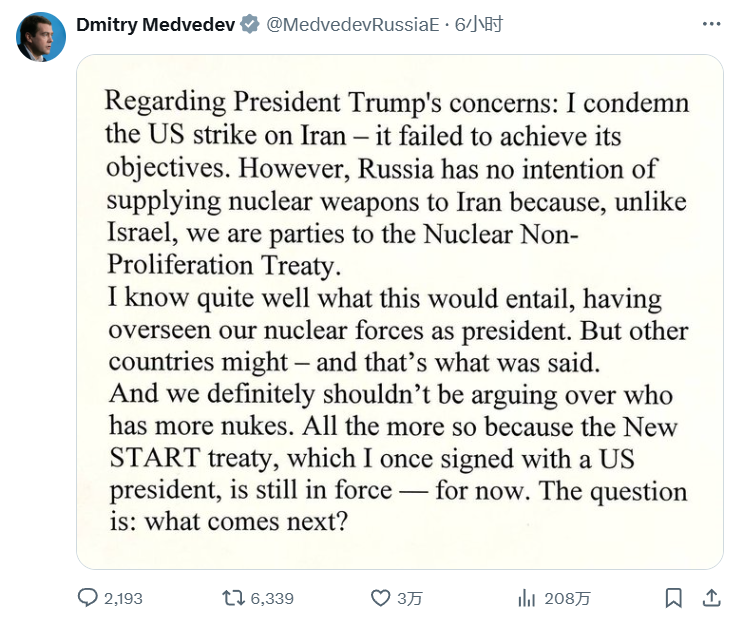Screen dimensions: 732x622
Task: Open post analytics via bar chart icon
Action: (527, 597)
